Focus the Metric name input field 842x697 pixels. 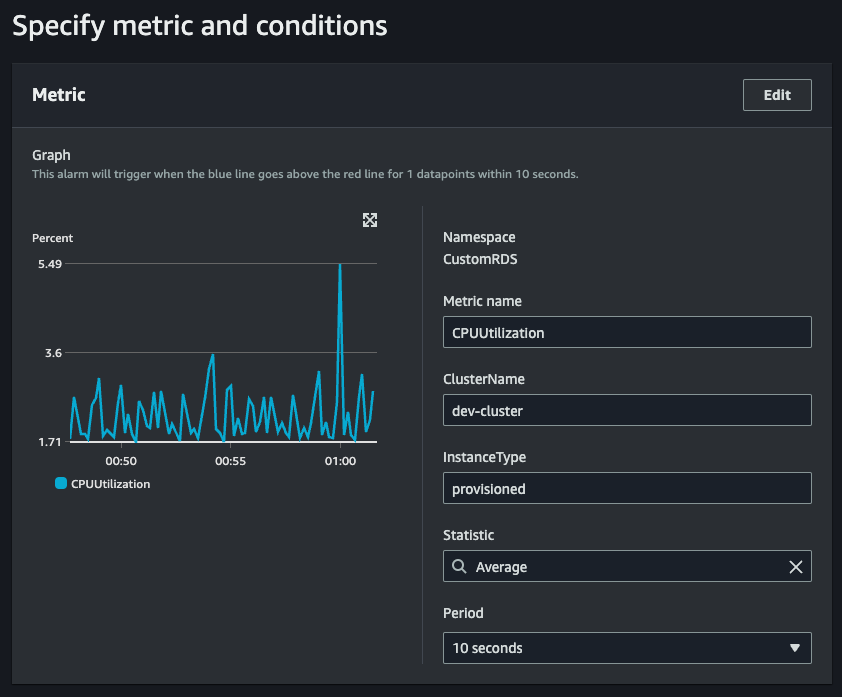(x=626, y=332)
